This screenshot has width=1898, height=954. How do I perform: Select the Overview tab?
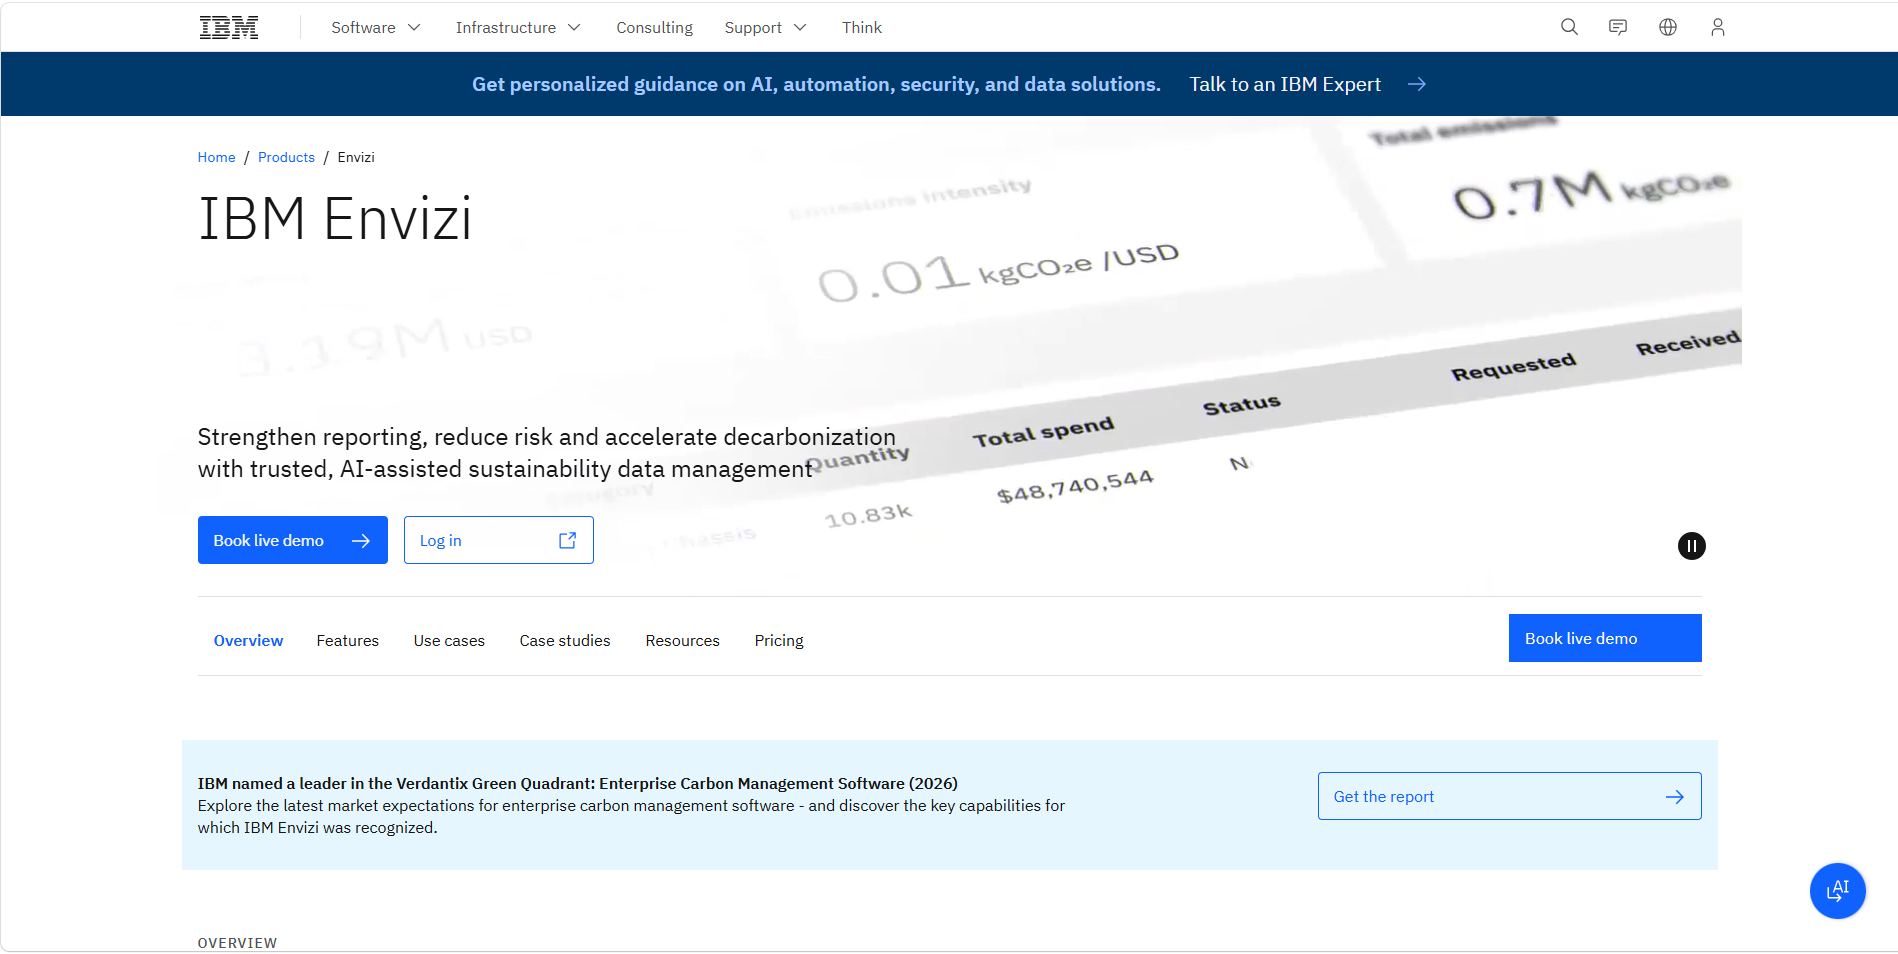(x=248, y=640)
